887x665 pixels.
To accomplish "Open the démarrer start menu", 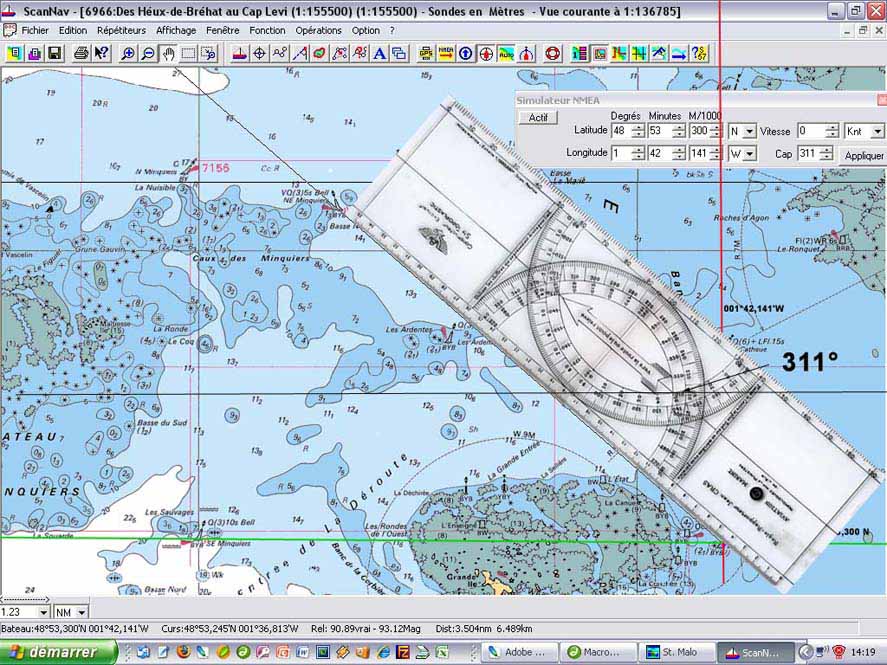I will (59, 652).
